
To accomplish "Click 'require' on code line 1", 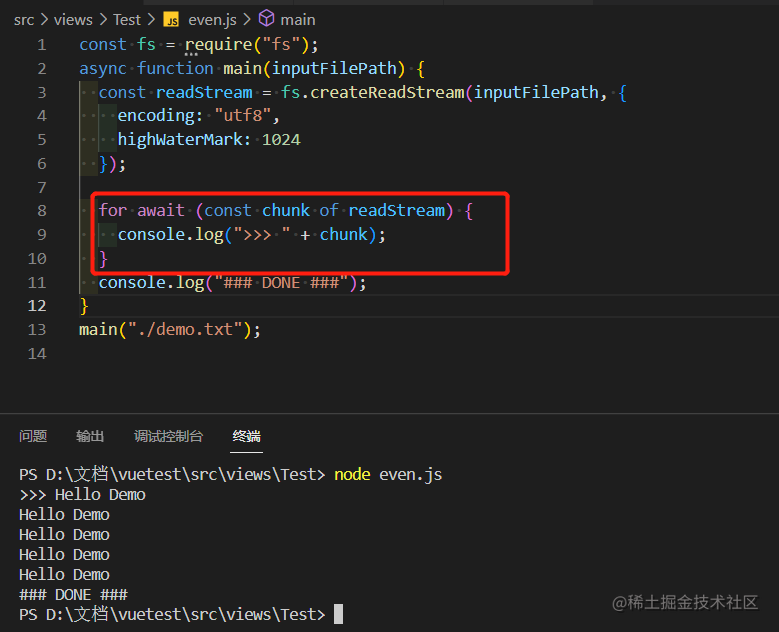I will coord(219,45).
